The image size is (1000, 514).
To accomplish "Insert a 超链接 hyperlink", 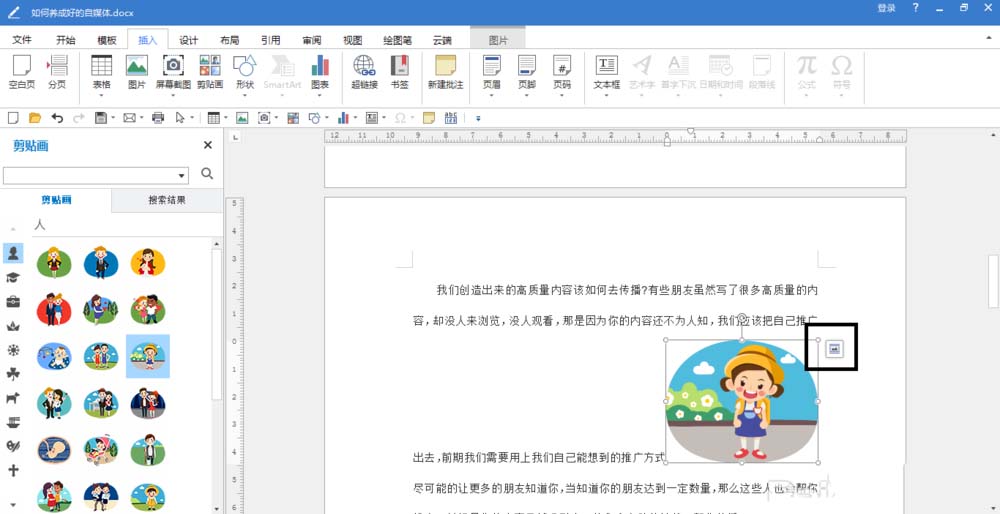I will (x=364, y=71).
